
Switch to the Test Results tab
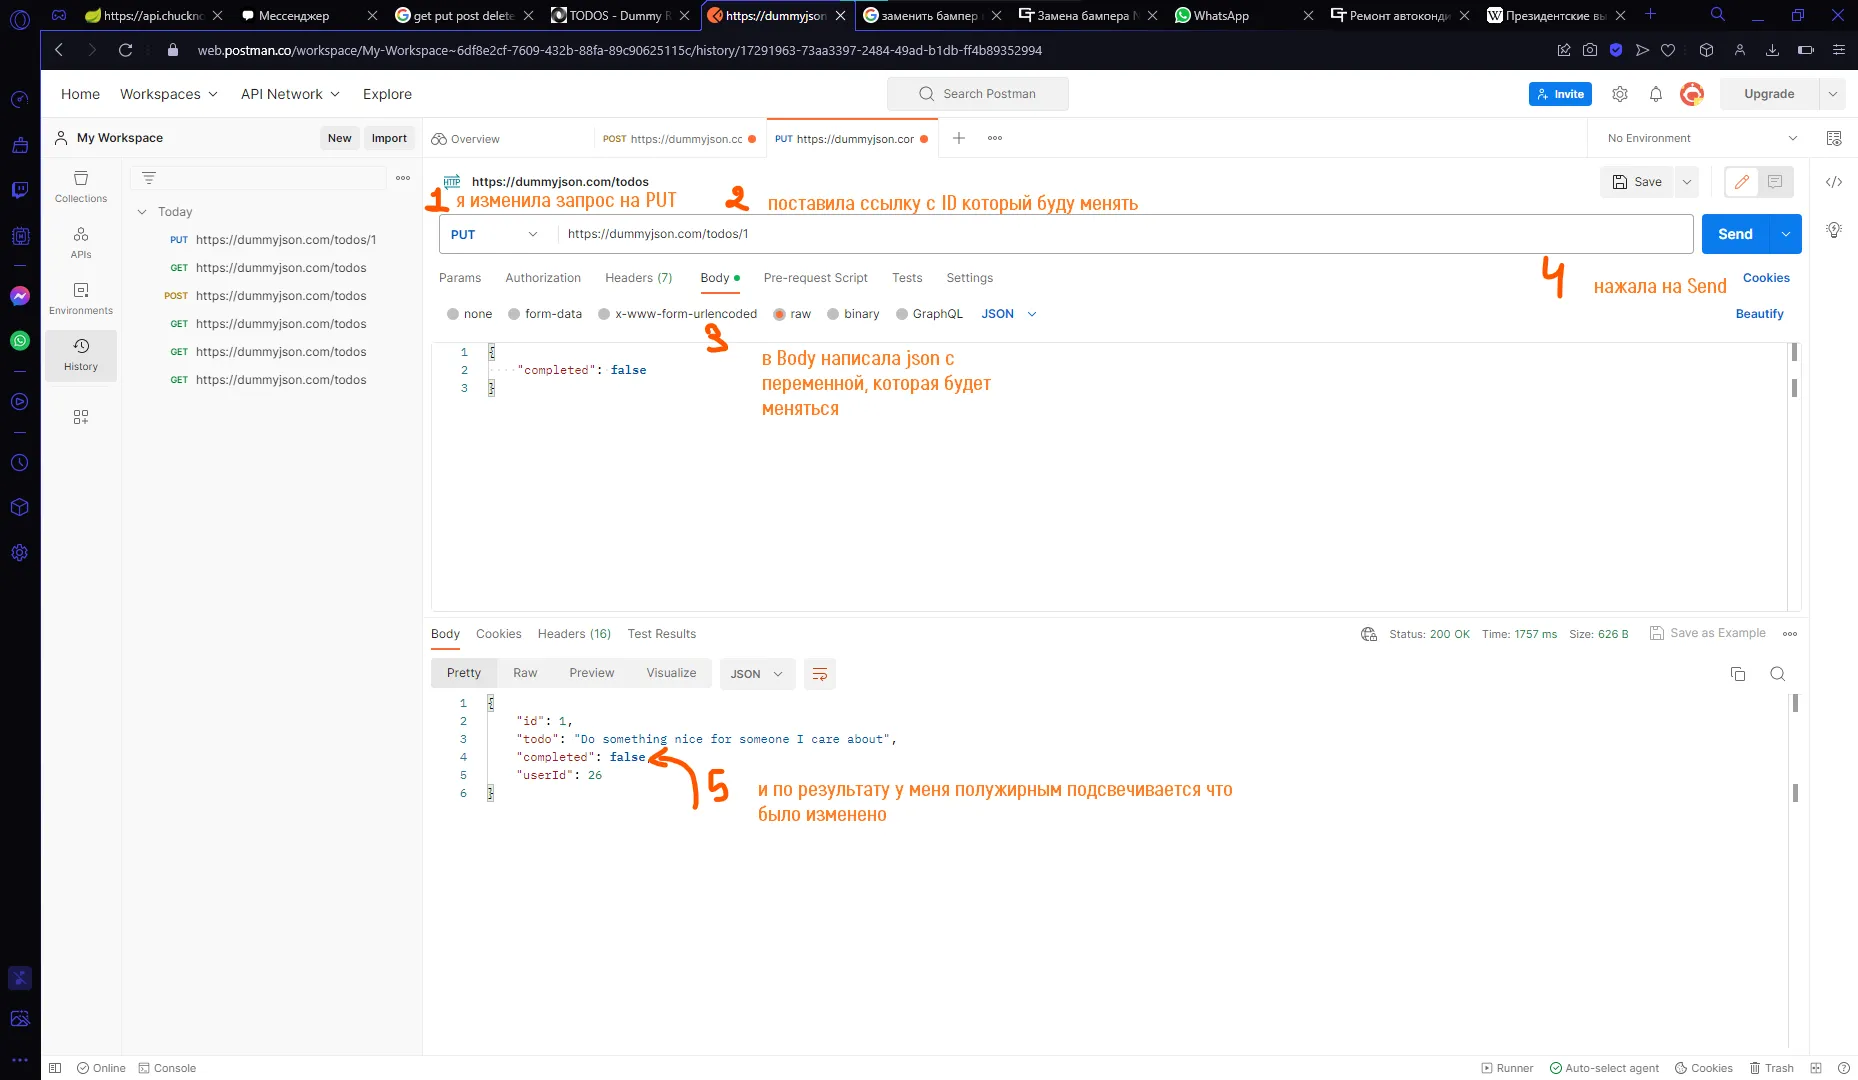(661, 634)
